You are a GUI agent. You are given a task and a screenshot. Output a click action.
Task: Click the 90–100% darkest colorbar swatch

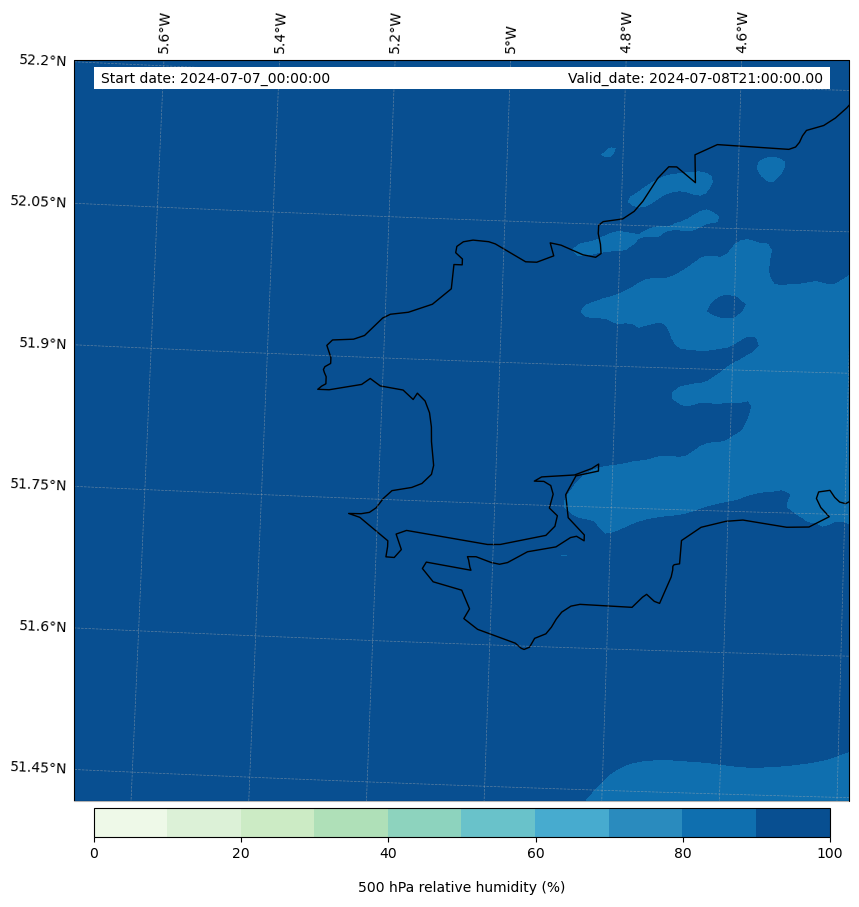793,823
